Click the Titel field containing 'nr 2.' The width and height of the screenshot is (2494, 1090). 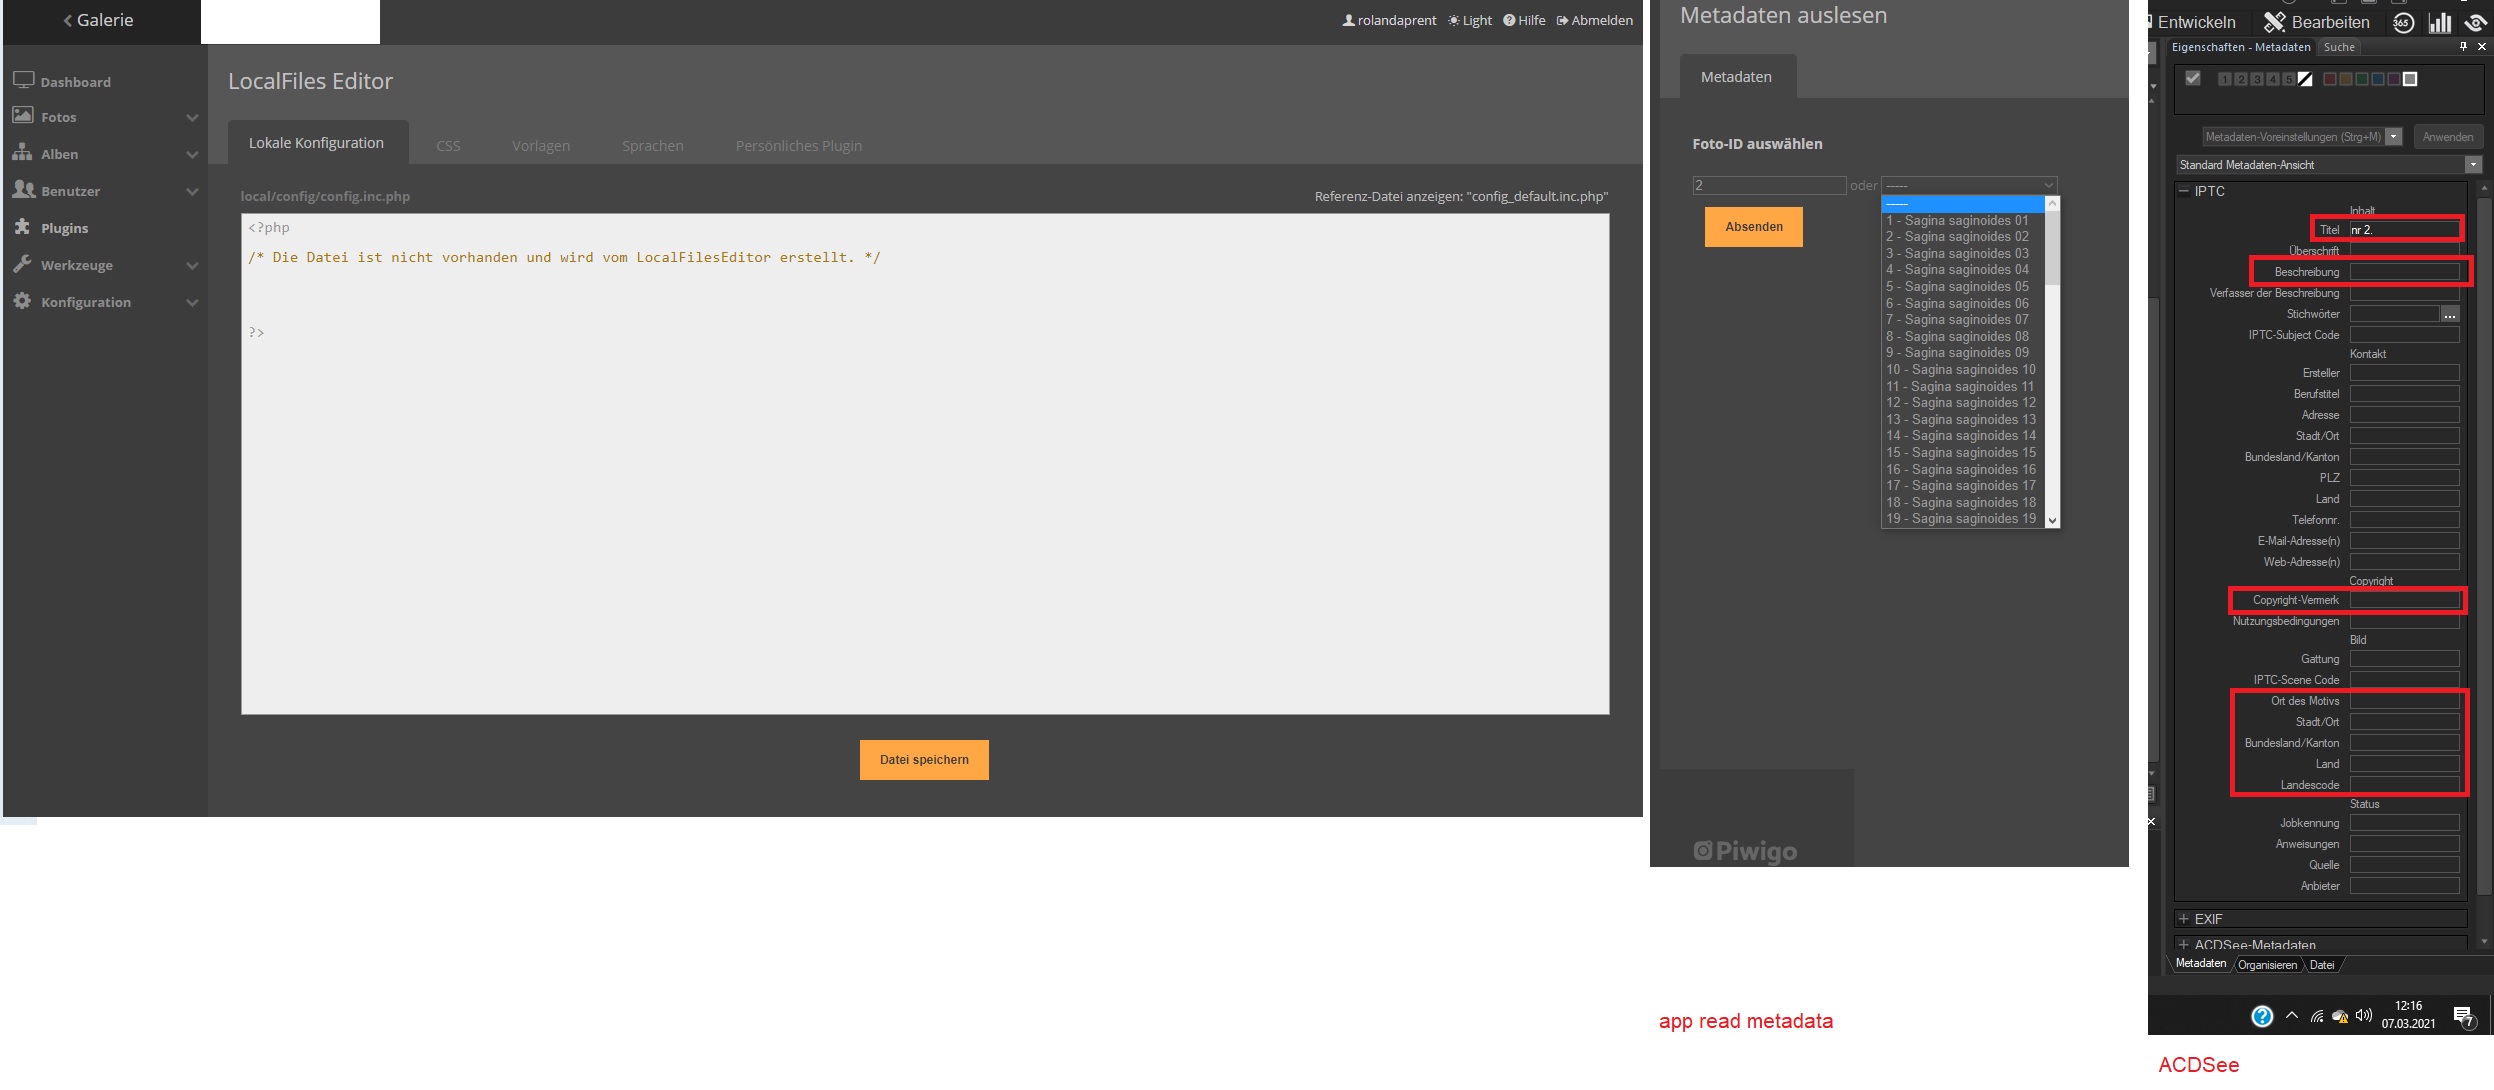coord(2404,230)
